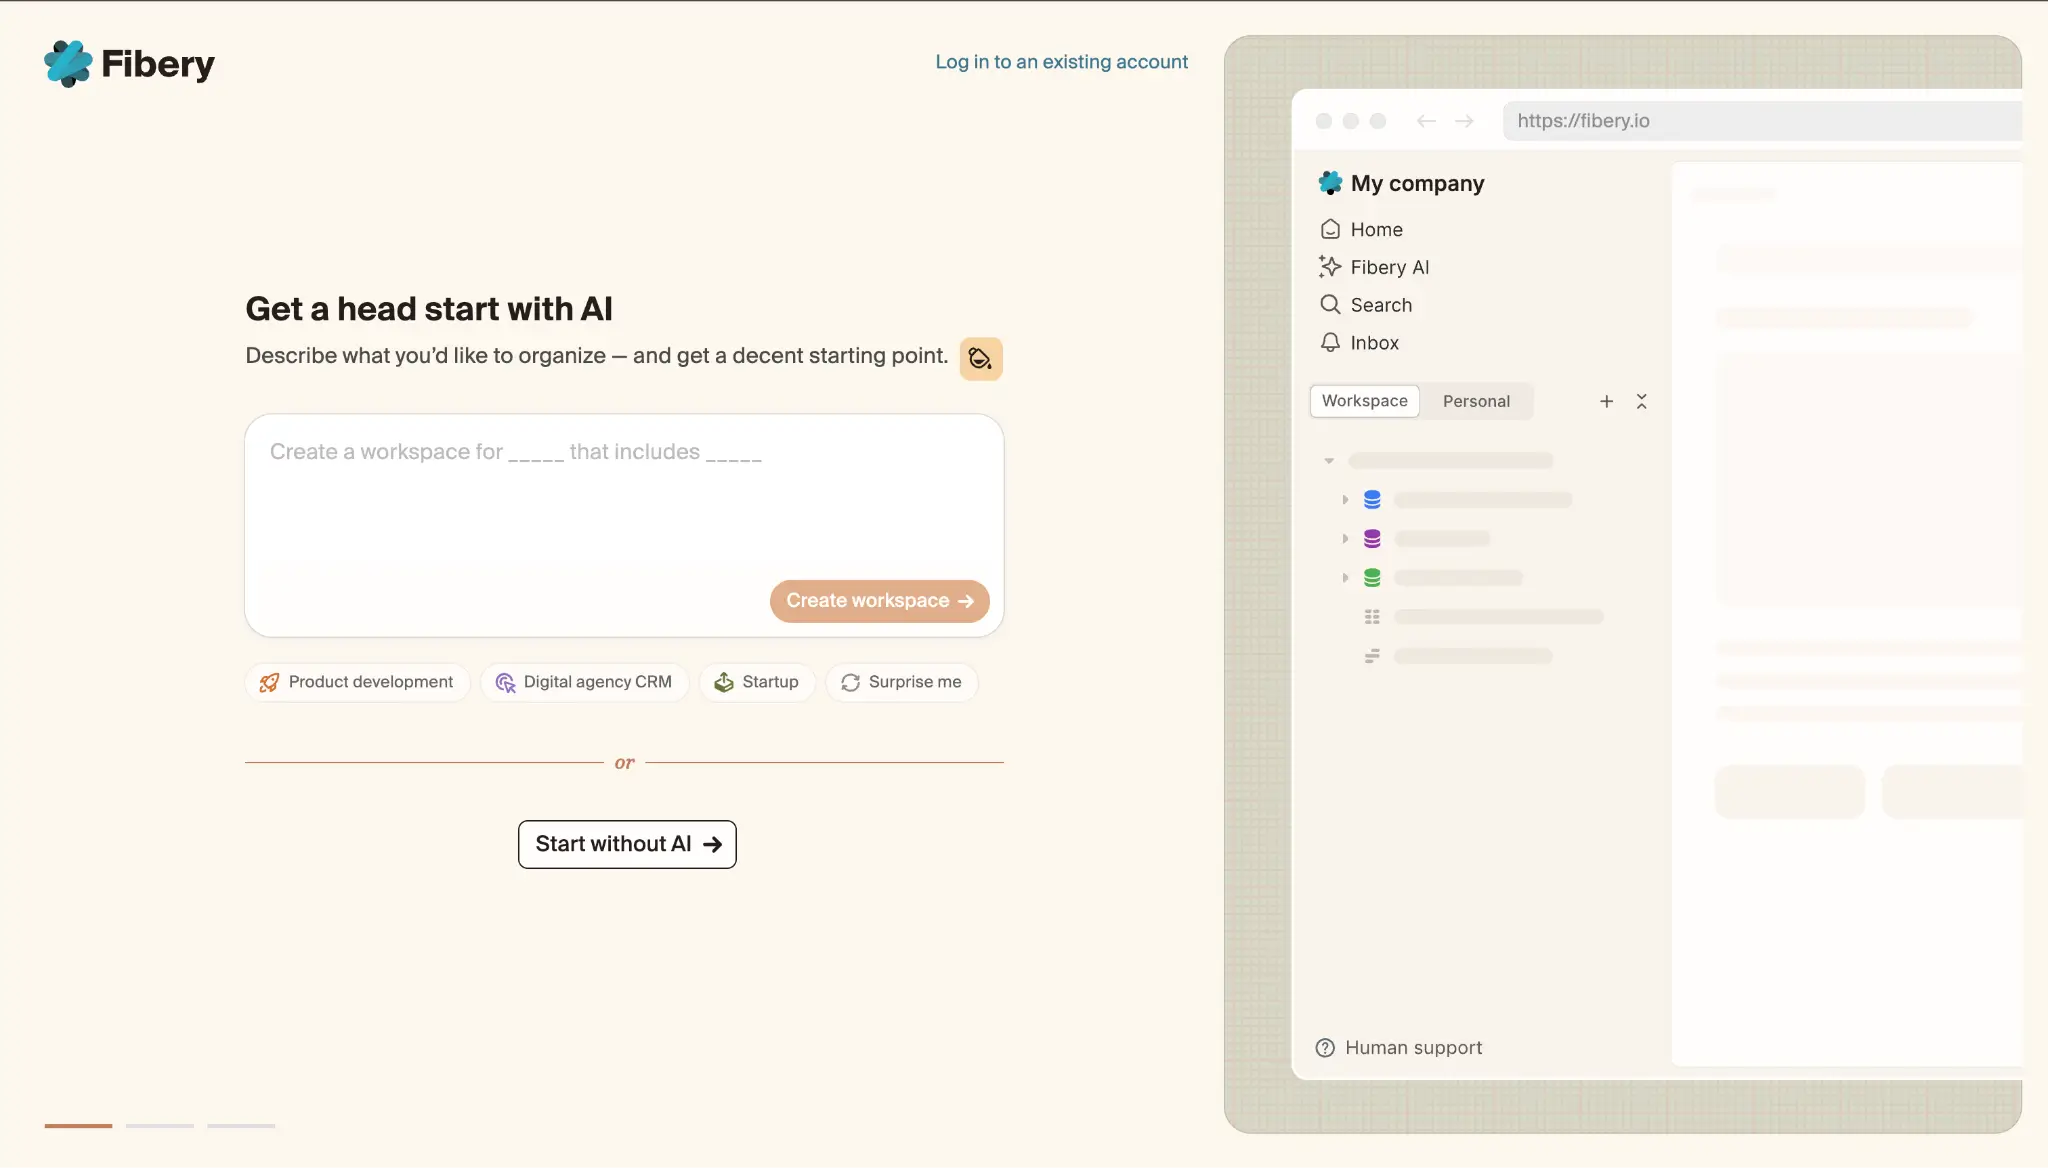Click the My company logo icon
This screenshot has height=1168, width=2048.
pyautogui.click(x=1330, y=182)
